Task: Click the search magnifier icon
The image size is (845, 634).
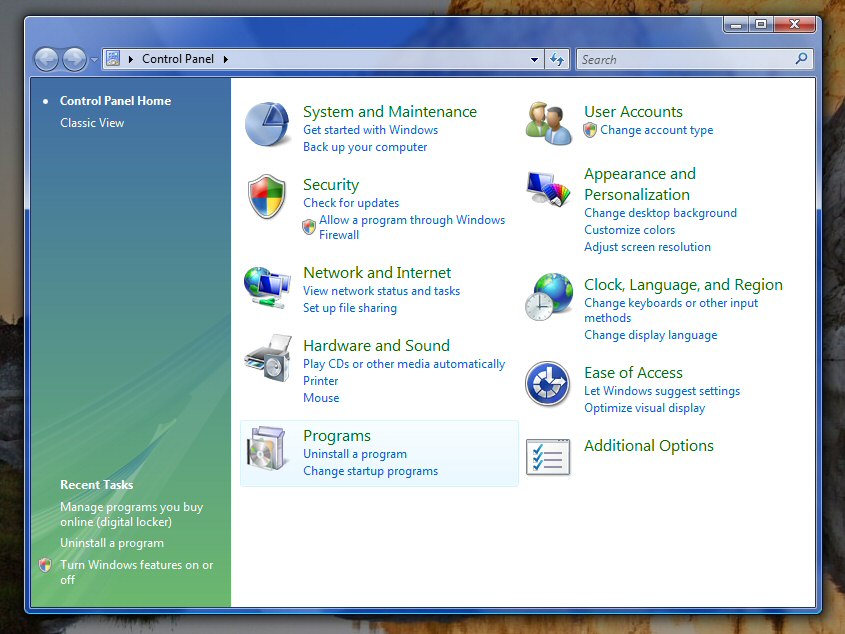Action: [801, 58]
